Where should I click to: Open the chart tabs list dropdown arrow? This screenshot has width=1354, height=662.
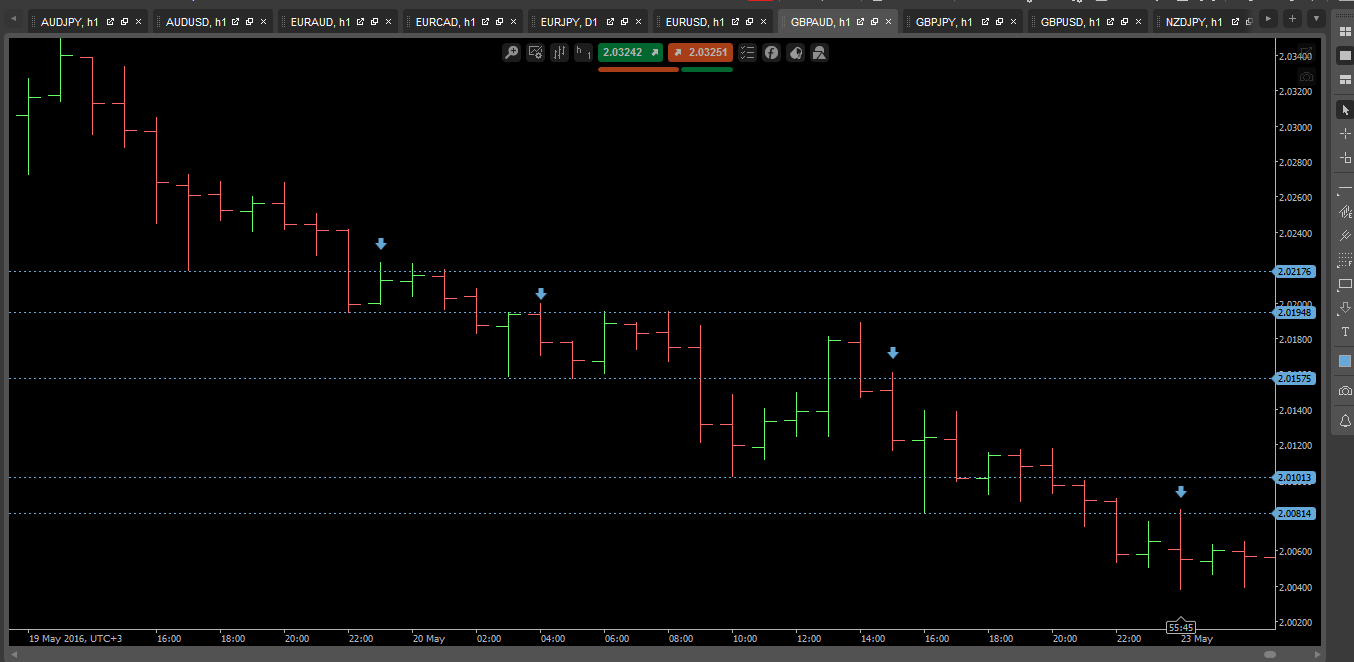(x=1314, y=18)
